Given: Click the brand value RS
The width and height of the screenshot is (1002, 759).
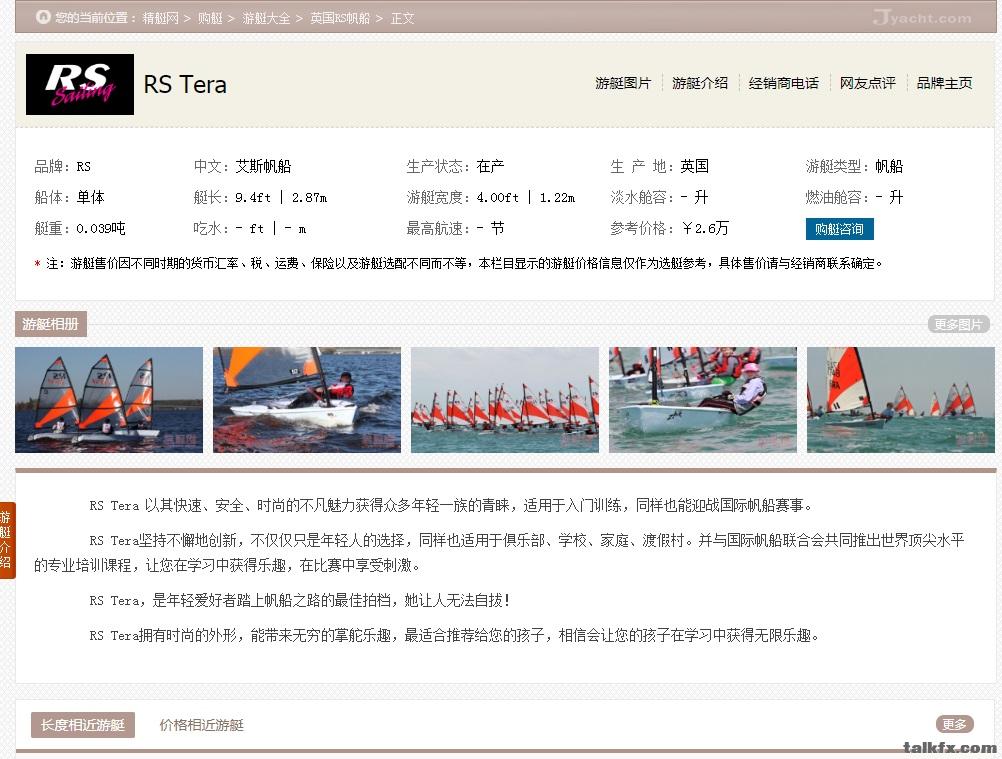Looking at the screenshot, I should (84, 167).
